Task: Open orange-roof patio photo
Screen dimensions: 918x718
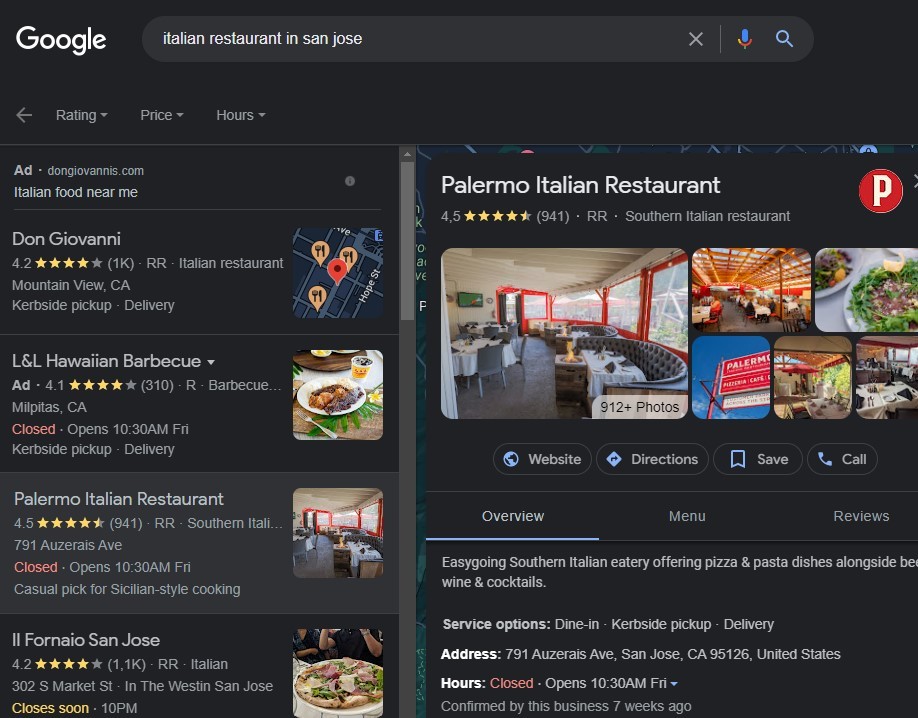Action: pyautogui.click(x=751, y=290)
